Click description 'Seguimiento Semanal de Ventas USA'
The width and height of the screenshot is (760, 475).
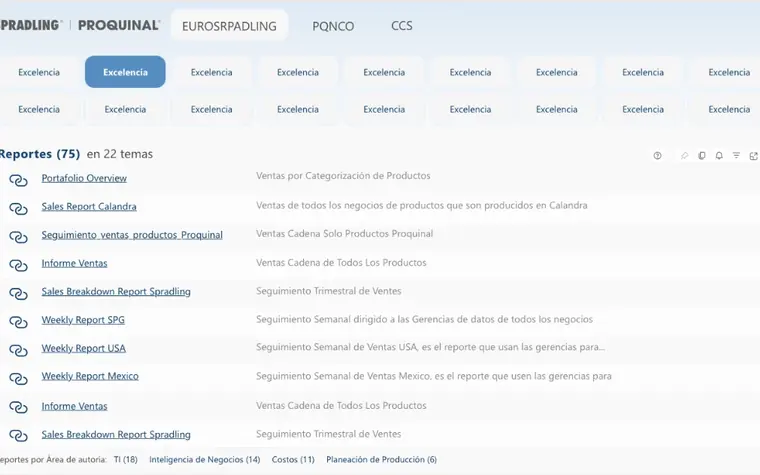[430, 347]
